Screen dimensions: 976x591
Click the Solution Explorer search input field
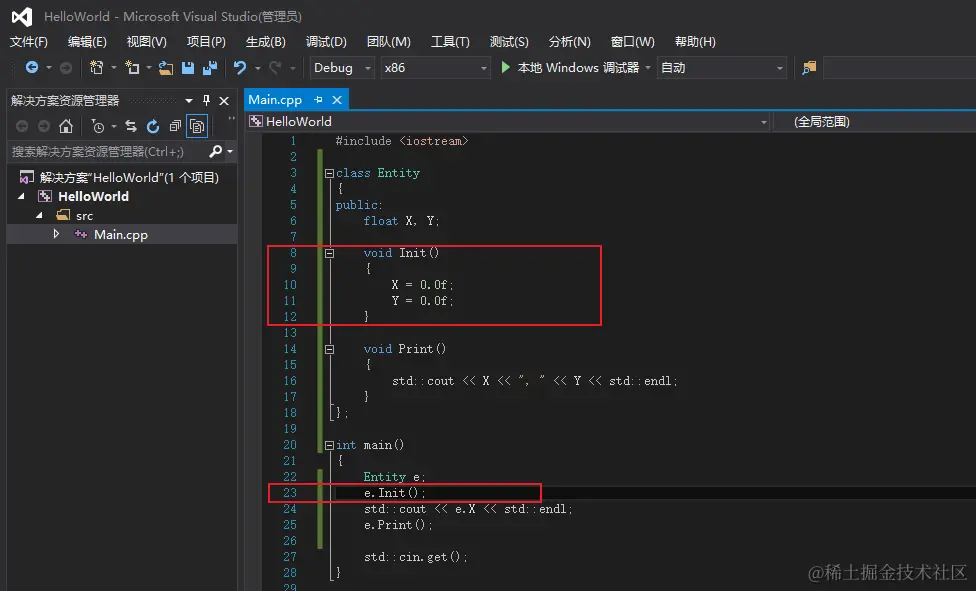[107, 151]
